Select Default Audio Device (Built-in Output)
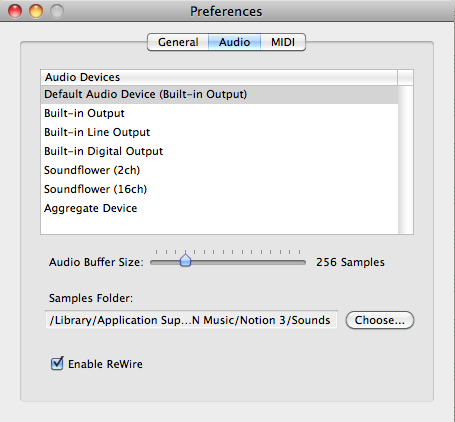Image resolution: width=455 pixels, height=422 pixels. coord(219,94)
